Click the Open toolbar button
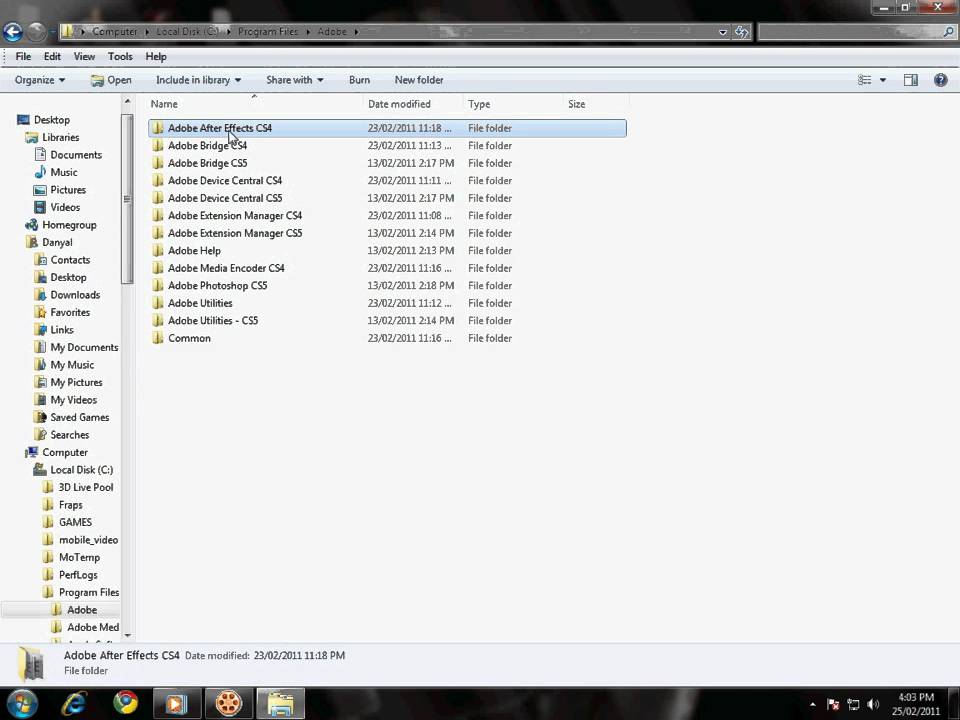The image size is (960, 720). 111,80
